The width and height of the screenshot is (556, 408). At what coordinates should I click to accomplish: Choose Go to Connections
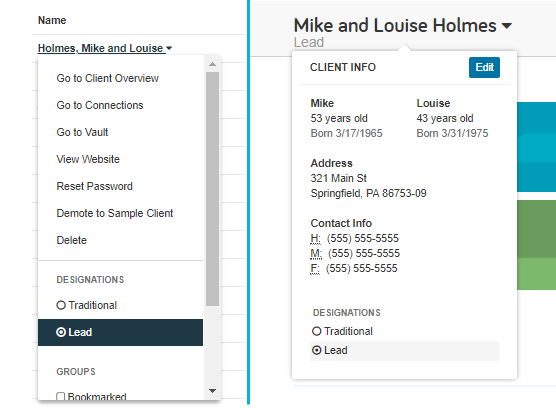pyautogui.click(x=100, y=105)
